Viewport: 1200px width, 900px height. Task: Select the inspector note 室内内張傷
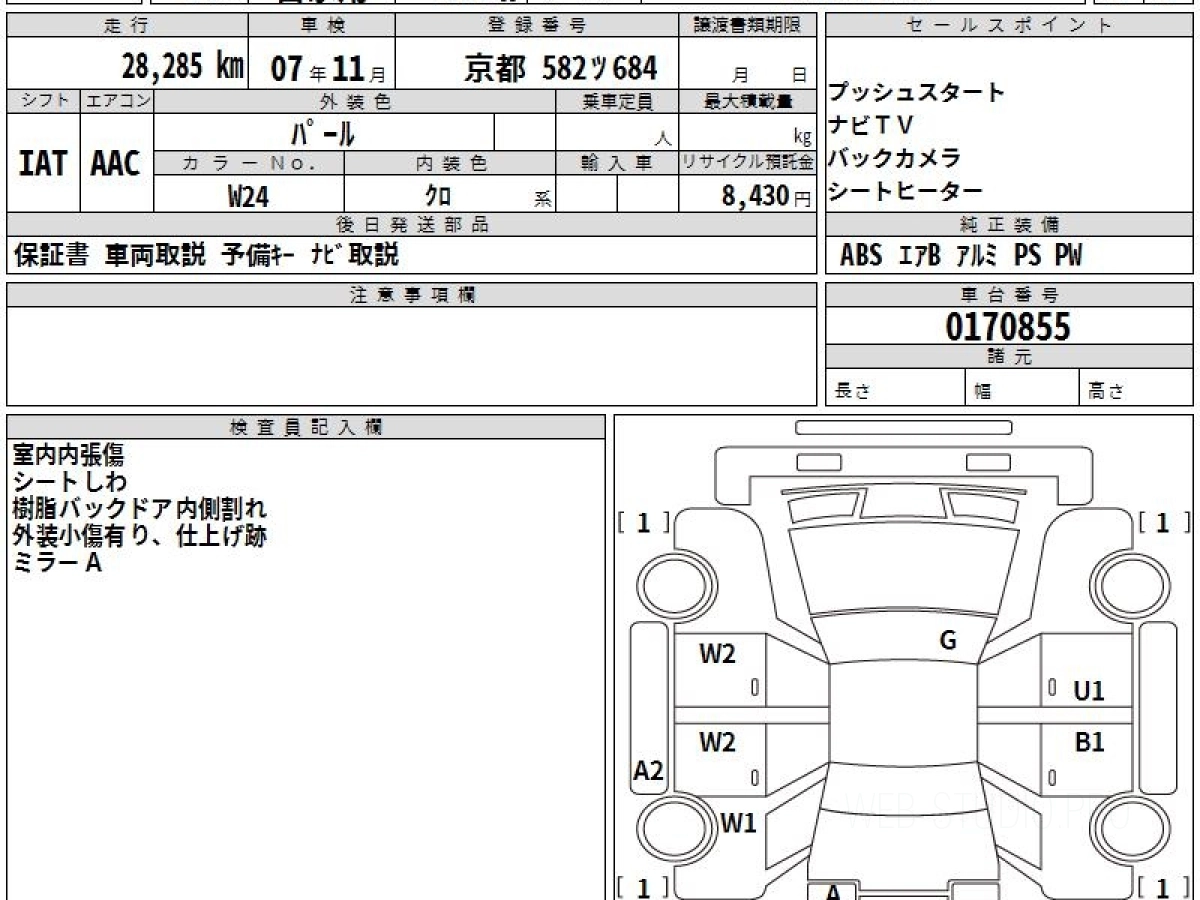pyautogui.click(x=68, y=455)
